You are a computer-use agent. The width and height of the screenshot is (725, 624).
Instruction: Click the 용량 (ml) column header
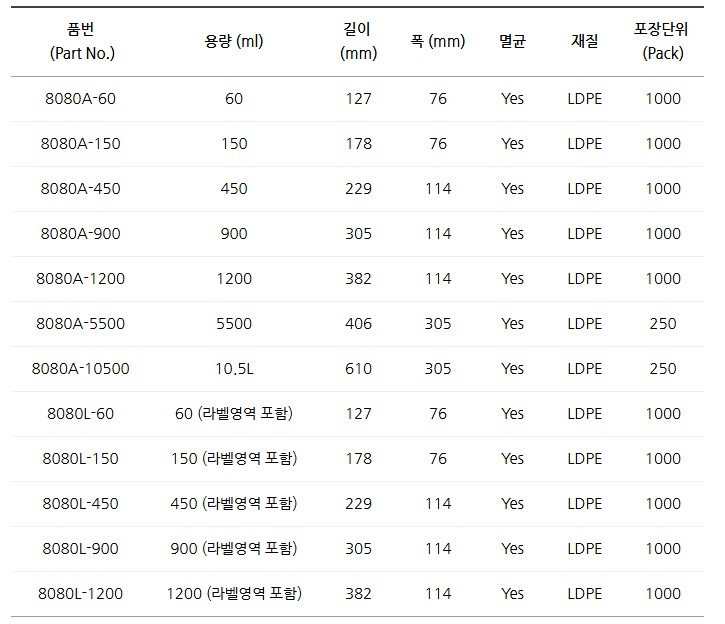click(234, 42)
